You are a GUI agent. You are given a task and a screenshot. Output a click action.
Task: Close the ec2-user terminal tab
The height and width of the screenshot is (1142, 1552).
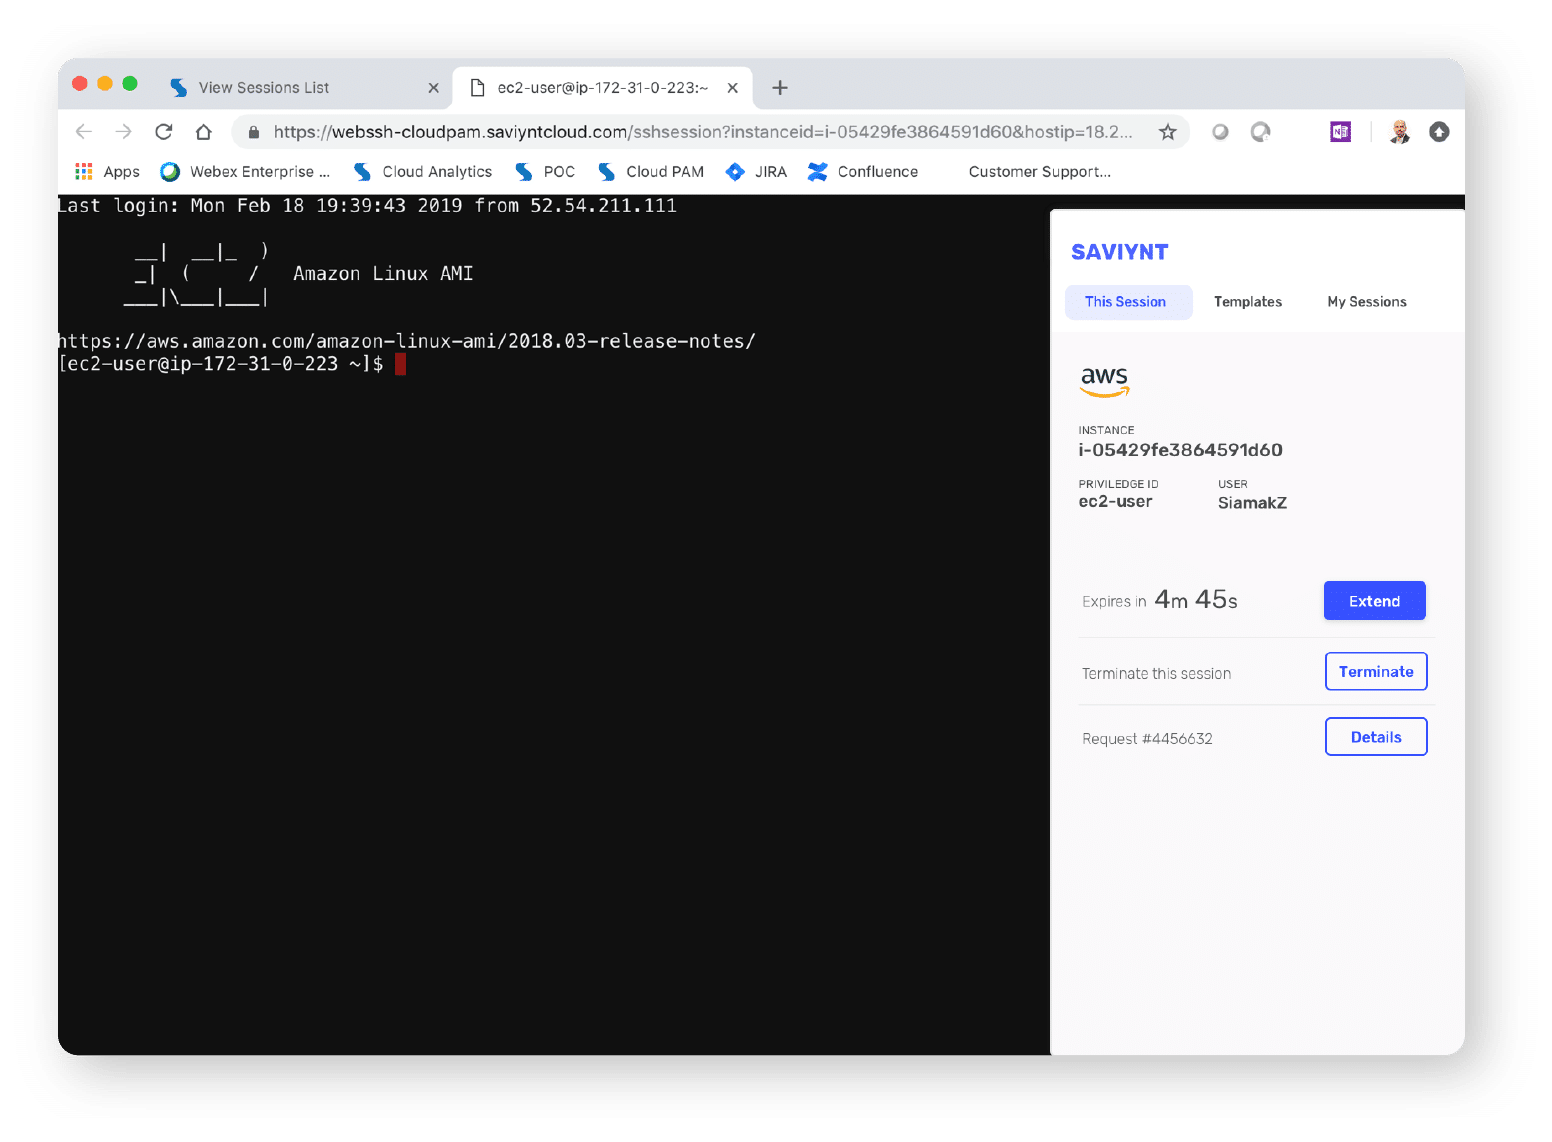[x=733, y=88]
